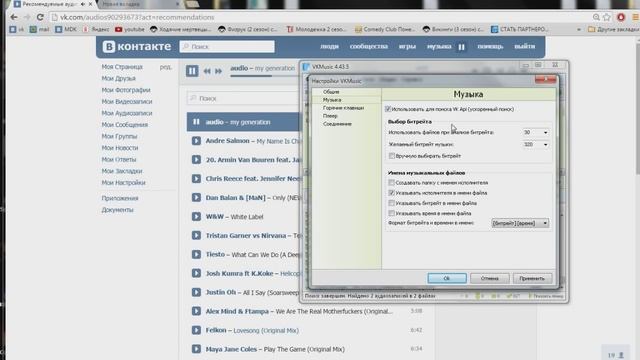The width and height of the screenshot is (640, 360).
Task: Play Maya Jane Coles – Play The Game
Action: (x=196, y=349)
